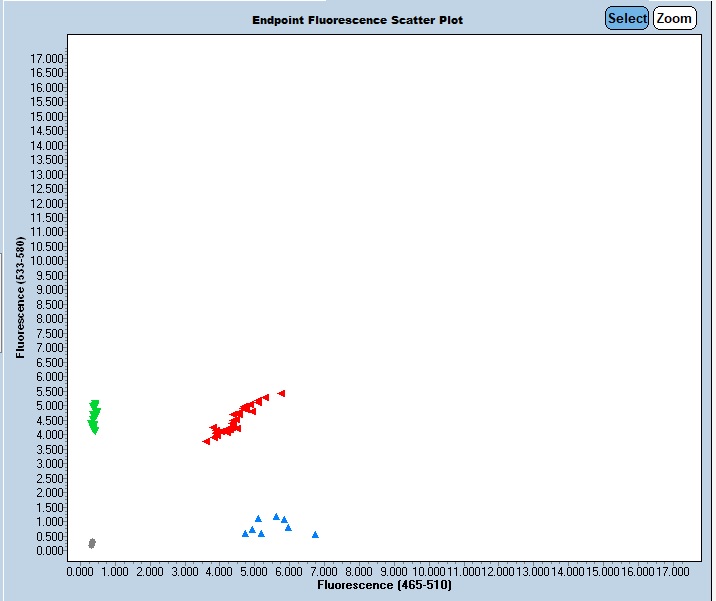This screenshot has width=716, height=601.
Task: Activate the Select mode button
Action: coord(627,18)
